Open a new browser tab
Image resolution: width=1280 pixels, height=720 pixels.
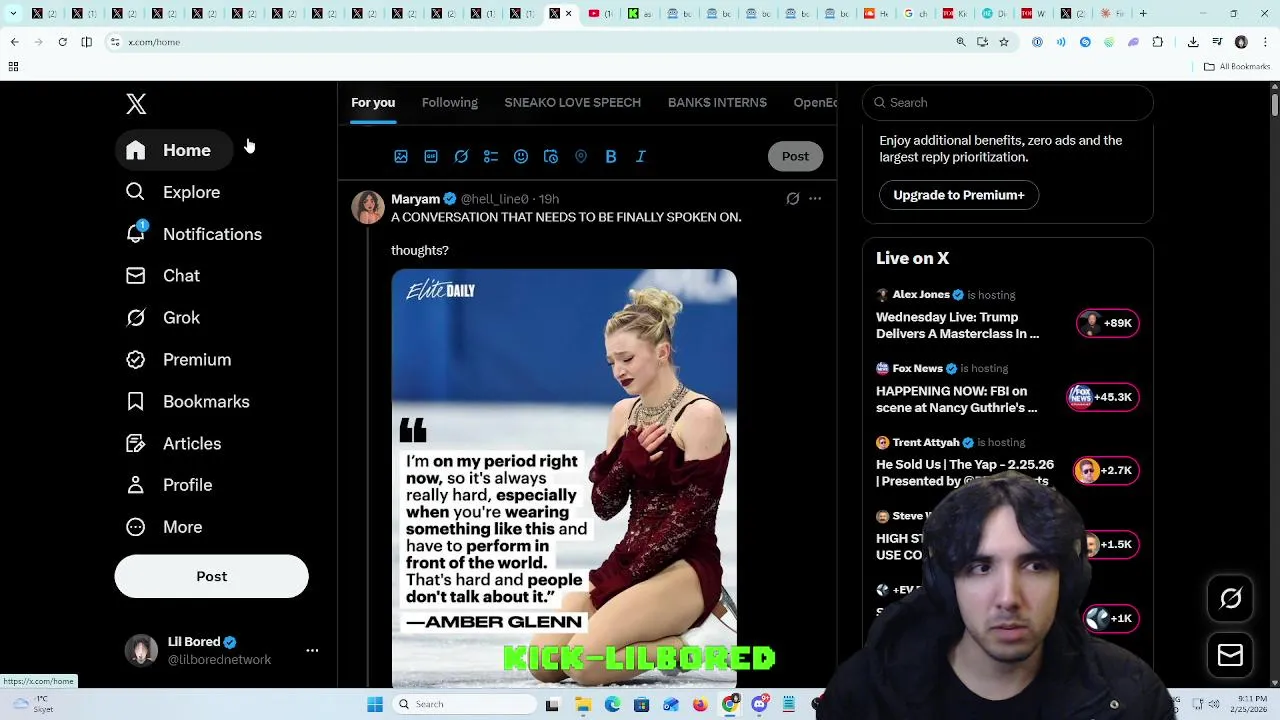click(x=1143, y=14)
